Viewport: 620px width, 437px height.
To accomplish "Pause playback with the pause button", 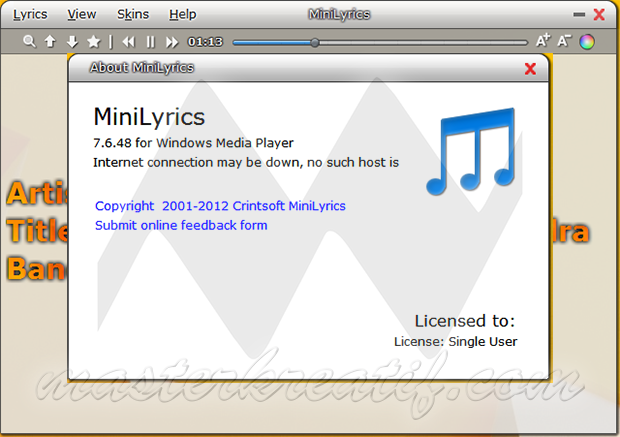I will tap(150, 42).
